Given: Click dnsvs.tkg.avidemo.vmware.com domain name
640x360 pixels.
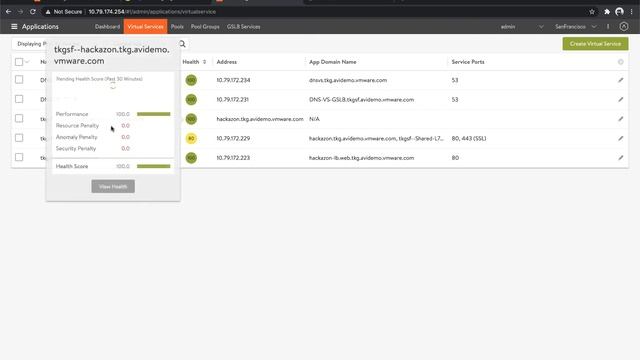Looking at the screenshot, I should [348, 80].
